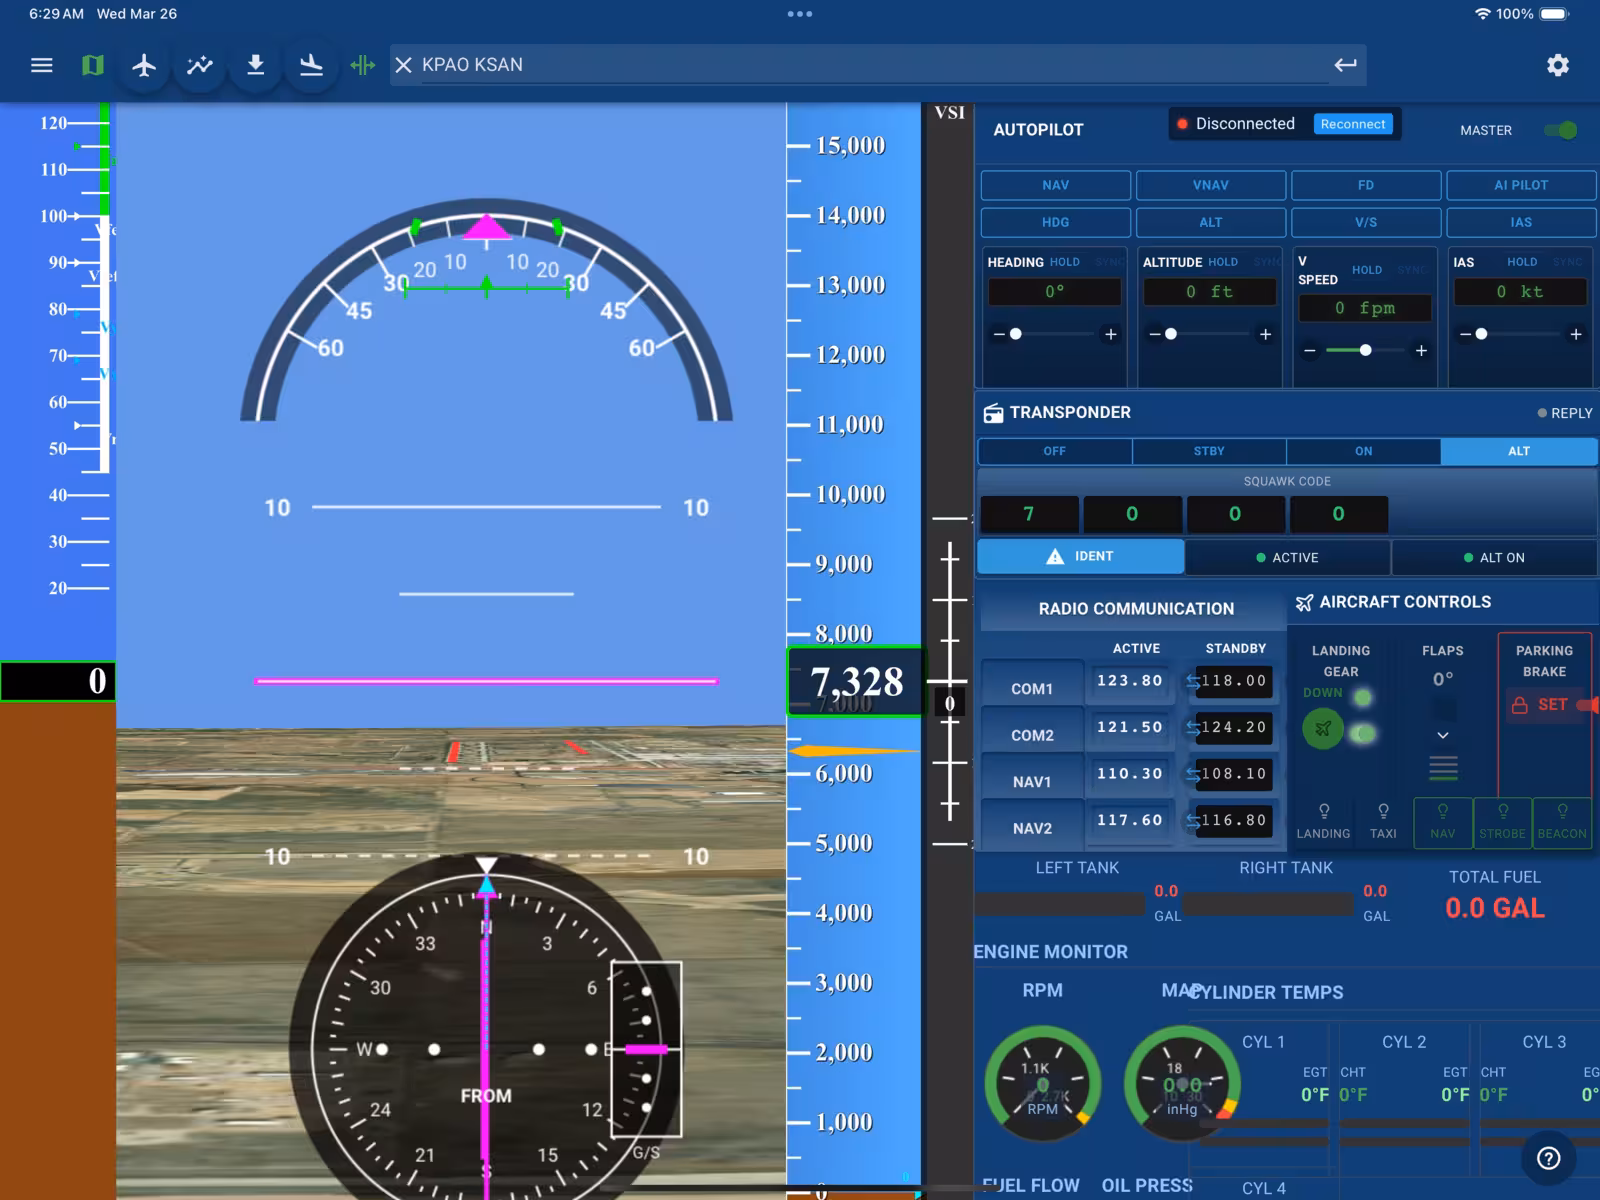The width and height of the screenshot is (1600, 1200).
Task: Click the download icon in toolbar
Action: click(x=256, y=65)
